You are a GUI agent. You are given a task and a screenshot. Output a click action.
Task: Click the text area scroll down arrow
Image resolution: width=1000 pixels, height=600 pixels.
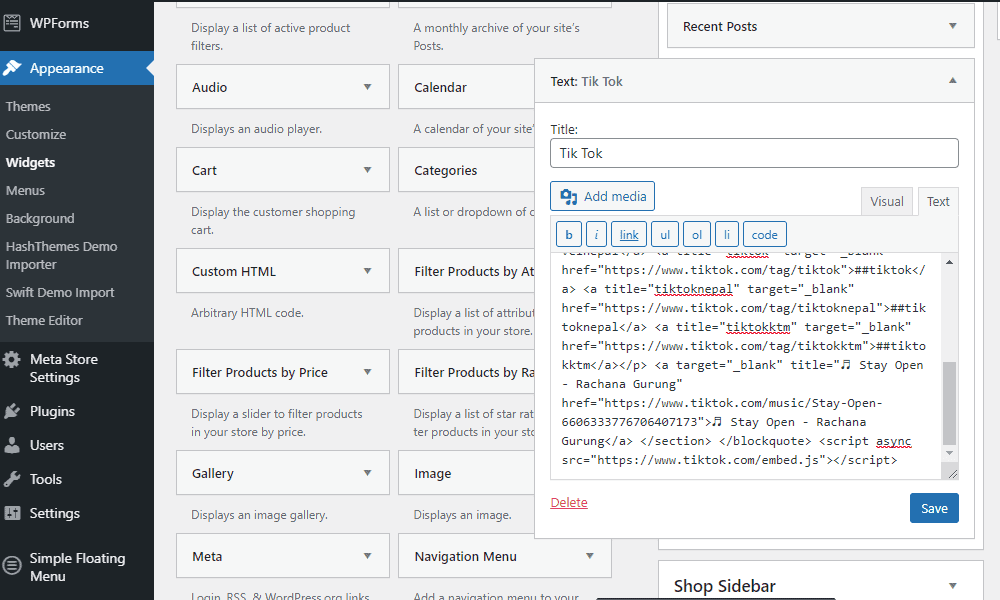[x=949, y=453]
